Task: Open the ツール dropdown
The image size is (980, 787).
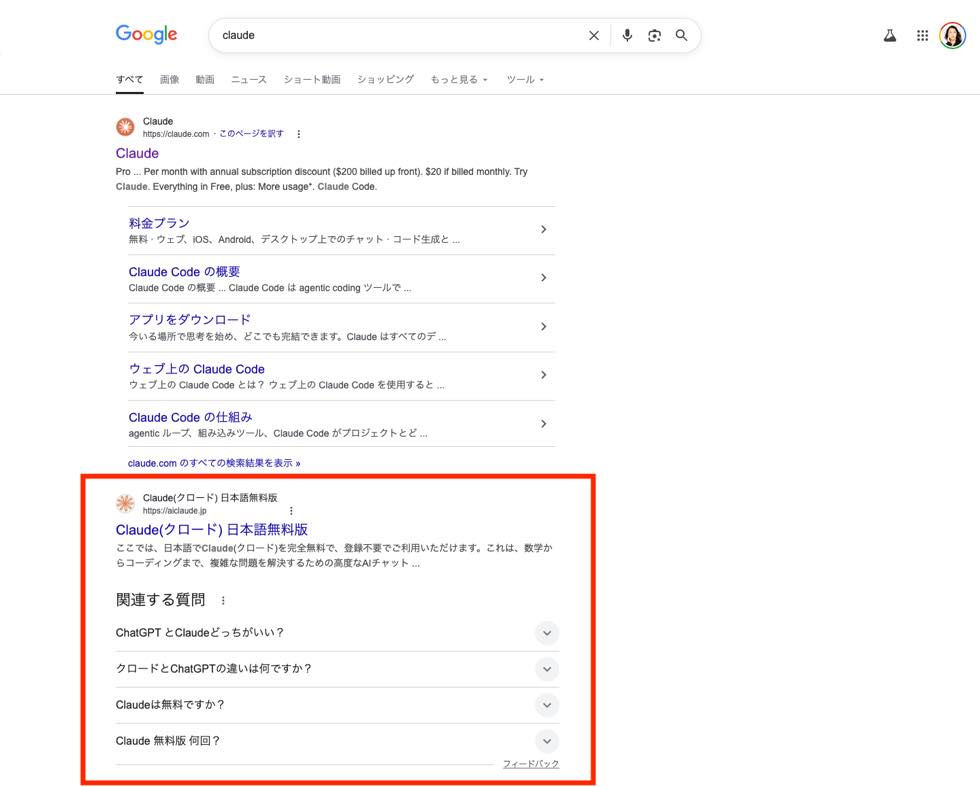Action: coord(525,79)
